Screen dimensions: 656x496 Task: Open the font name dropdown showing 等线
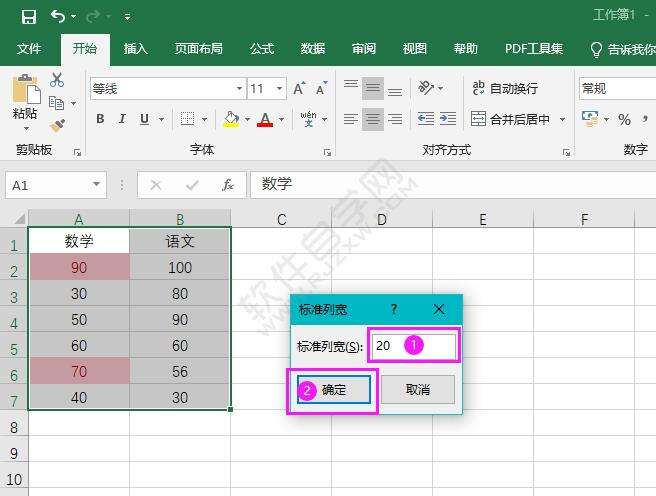(239, 89)
